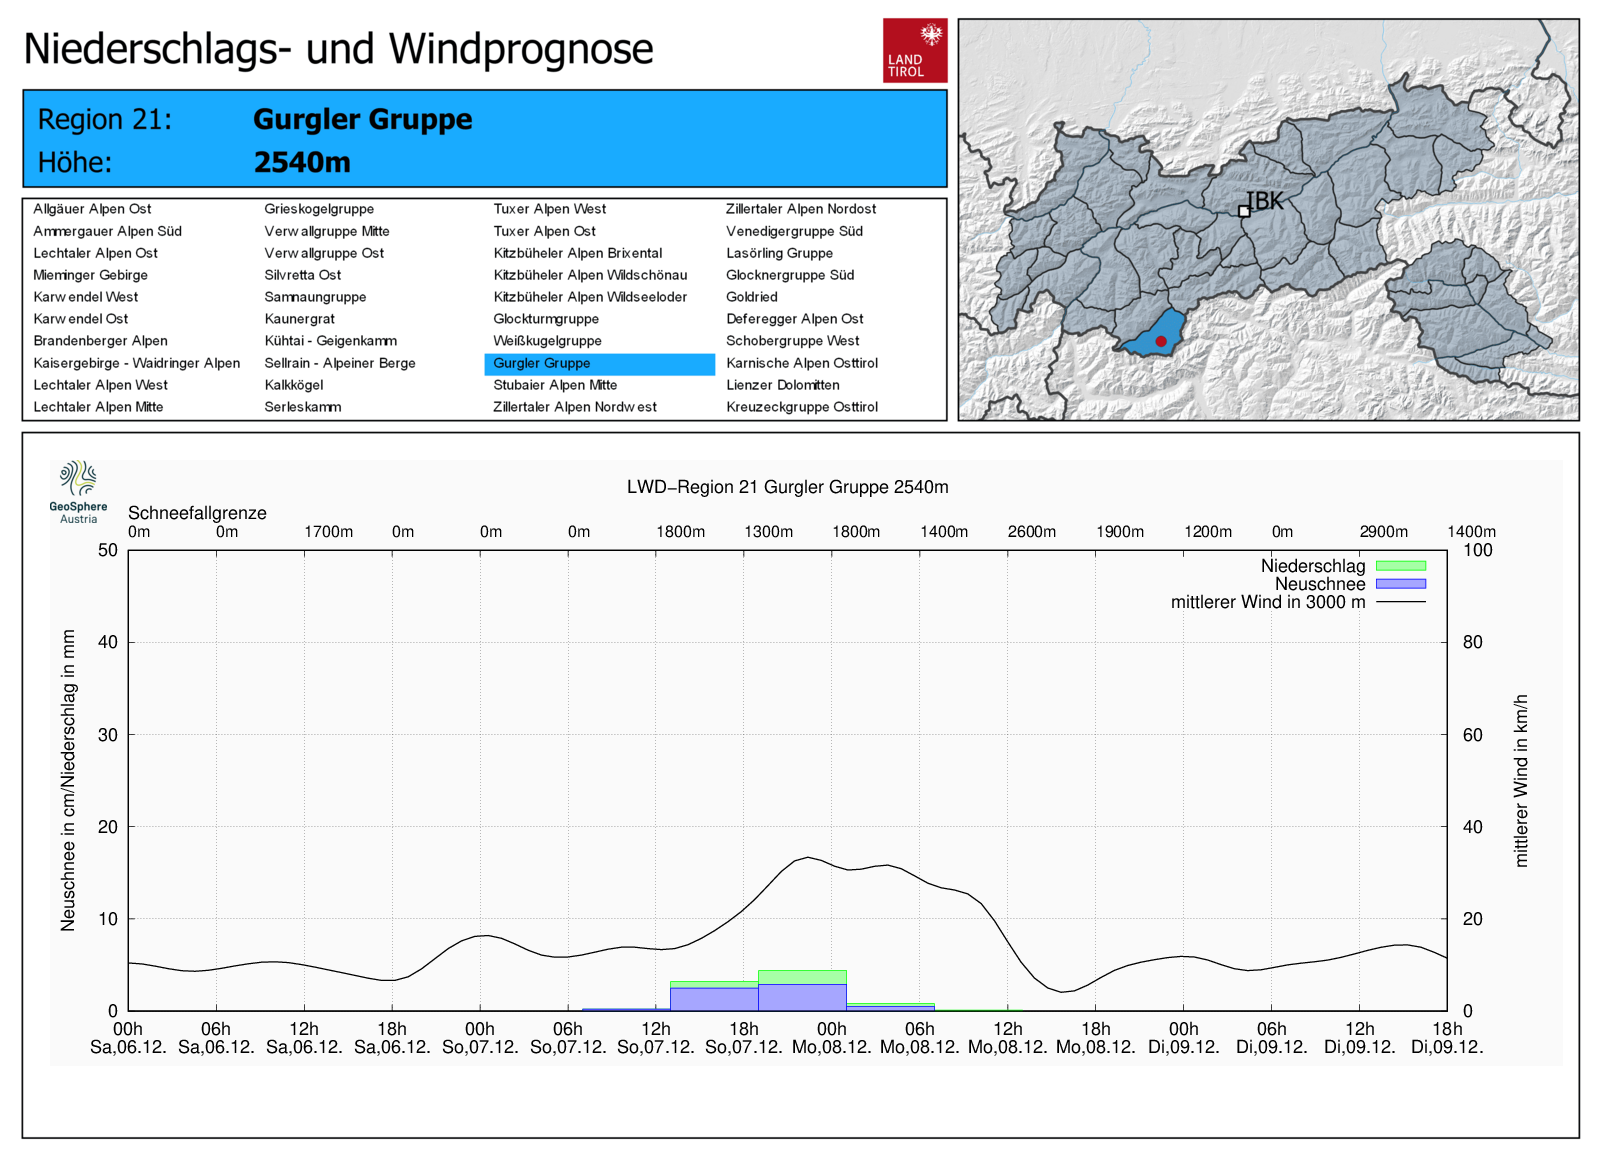Click the 00h Mo,08.12. time axis label
Viewport: 1600px width, 1153px height.
tap(831, 1038)
